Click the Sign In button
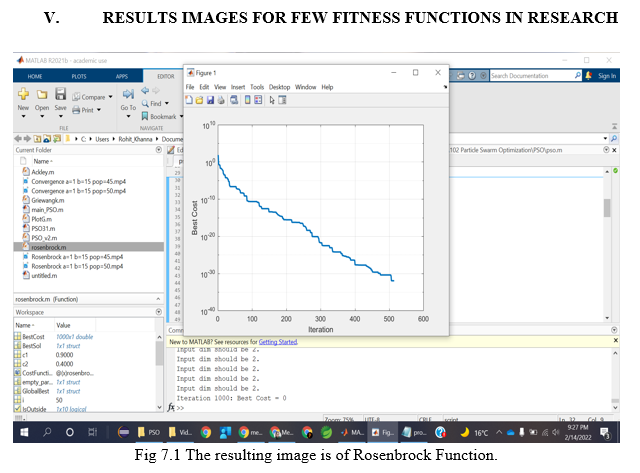Screen dimensions: 640x473 pos(607,76)
